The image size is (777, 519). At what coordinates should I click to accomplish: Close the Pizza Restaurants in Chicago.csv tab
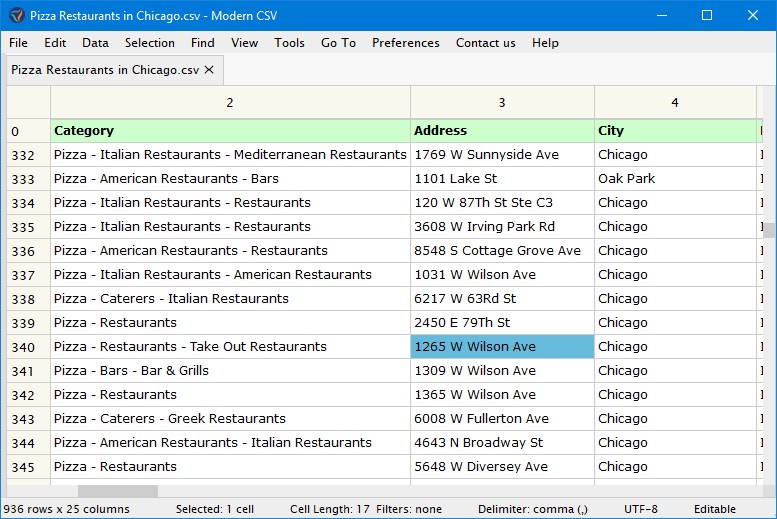209,70
